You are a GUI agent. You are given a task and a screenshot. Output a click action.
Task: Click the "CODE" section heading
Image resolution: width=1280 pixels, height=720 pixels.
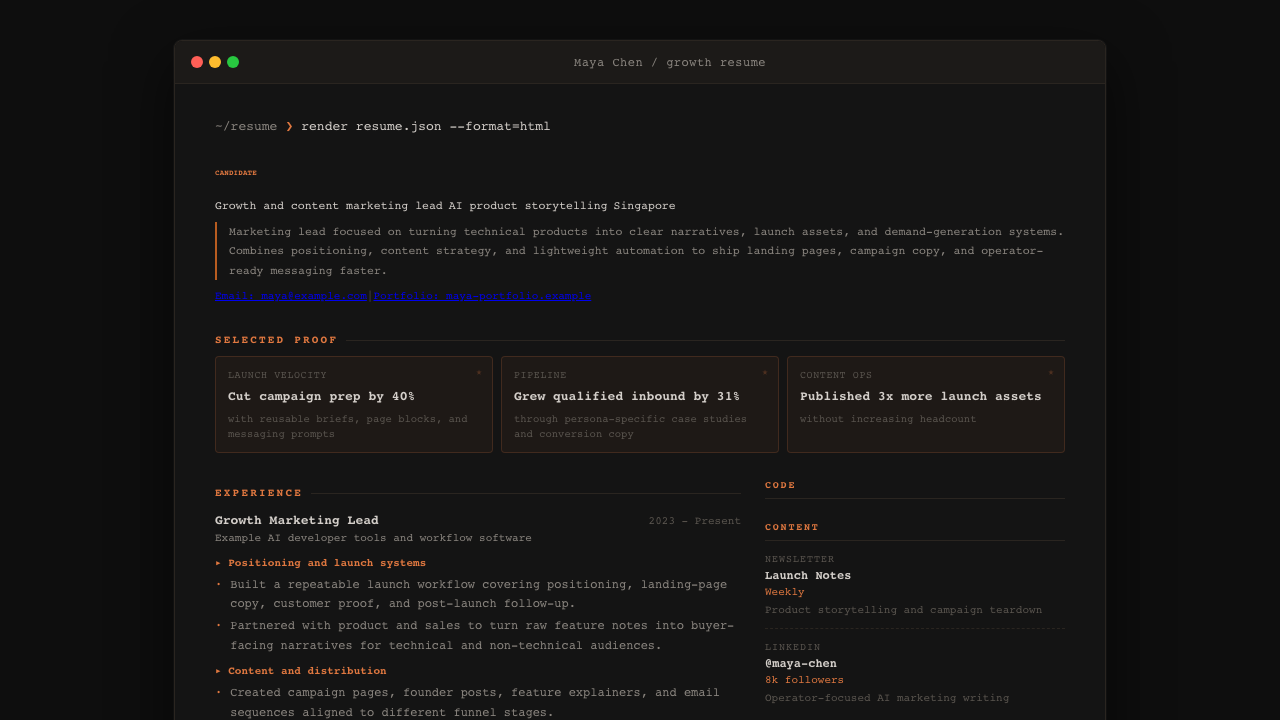[781, 485]
